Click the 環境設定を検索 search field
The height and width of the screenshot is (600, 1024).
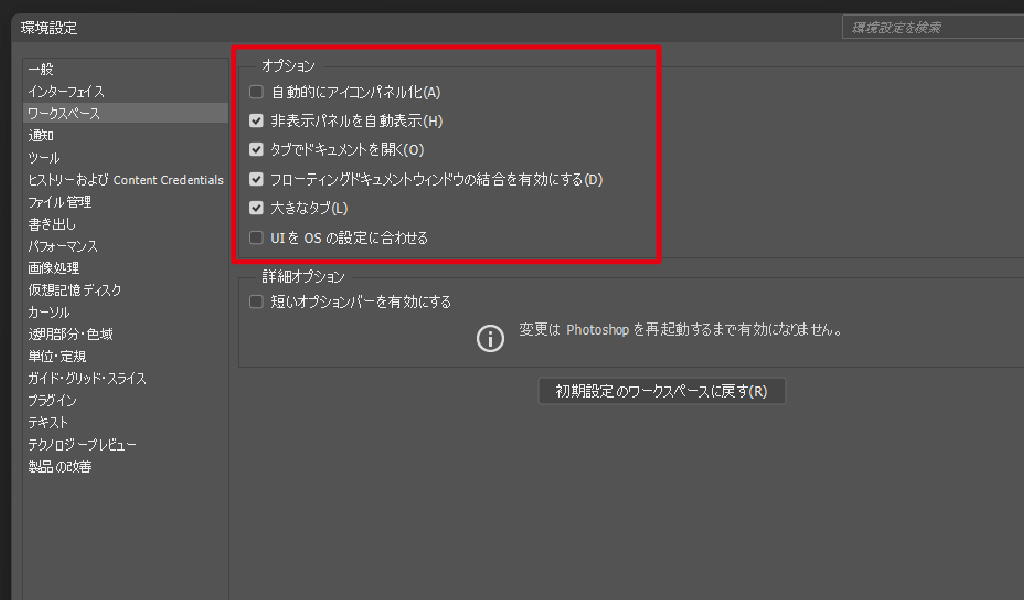pos(930,27)
